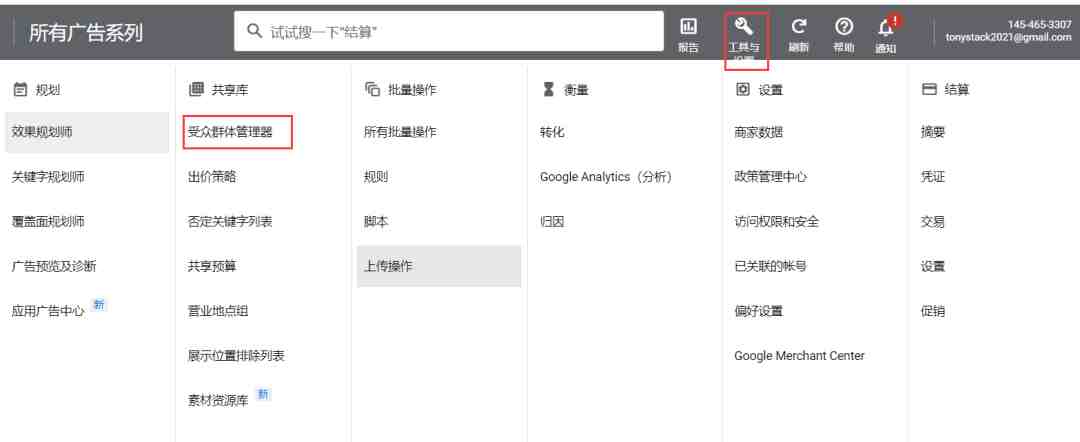Click the 新 badge beside 应用广告中心
Viewport: 1080px width, 442px height.
point(98,305)
